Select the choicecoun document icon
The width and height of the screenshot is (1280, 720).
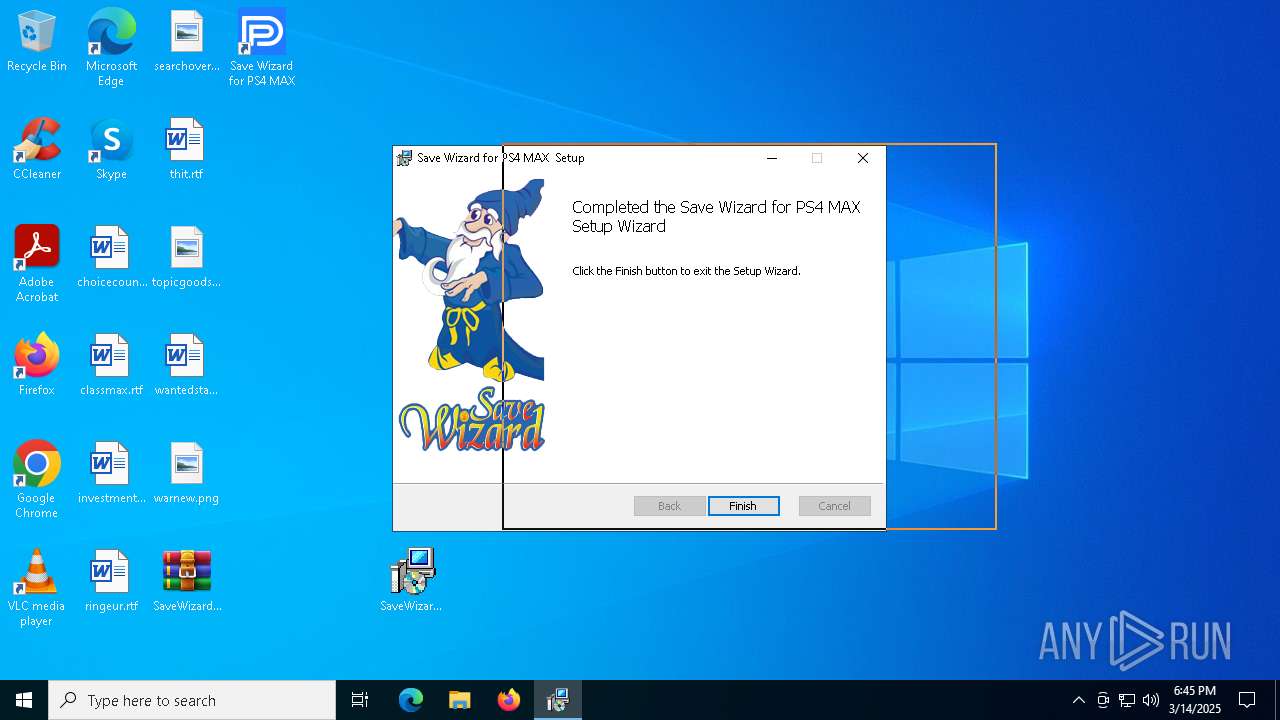click(111, 257)
